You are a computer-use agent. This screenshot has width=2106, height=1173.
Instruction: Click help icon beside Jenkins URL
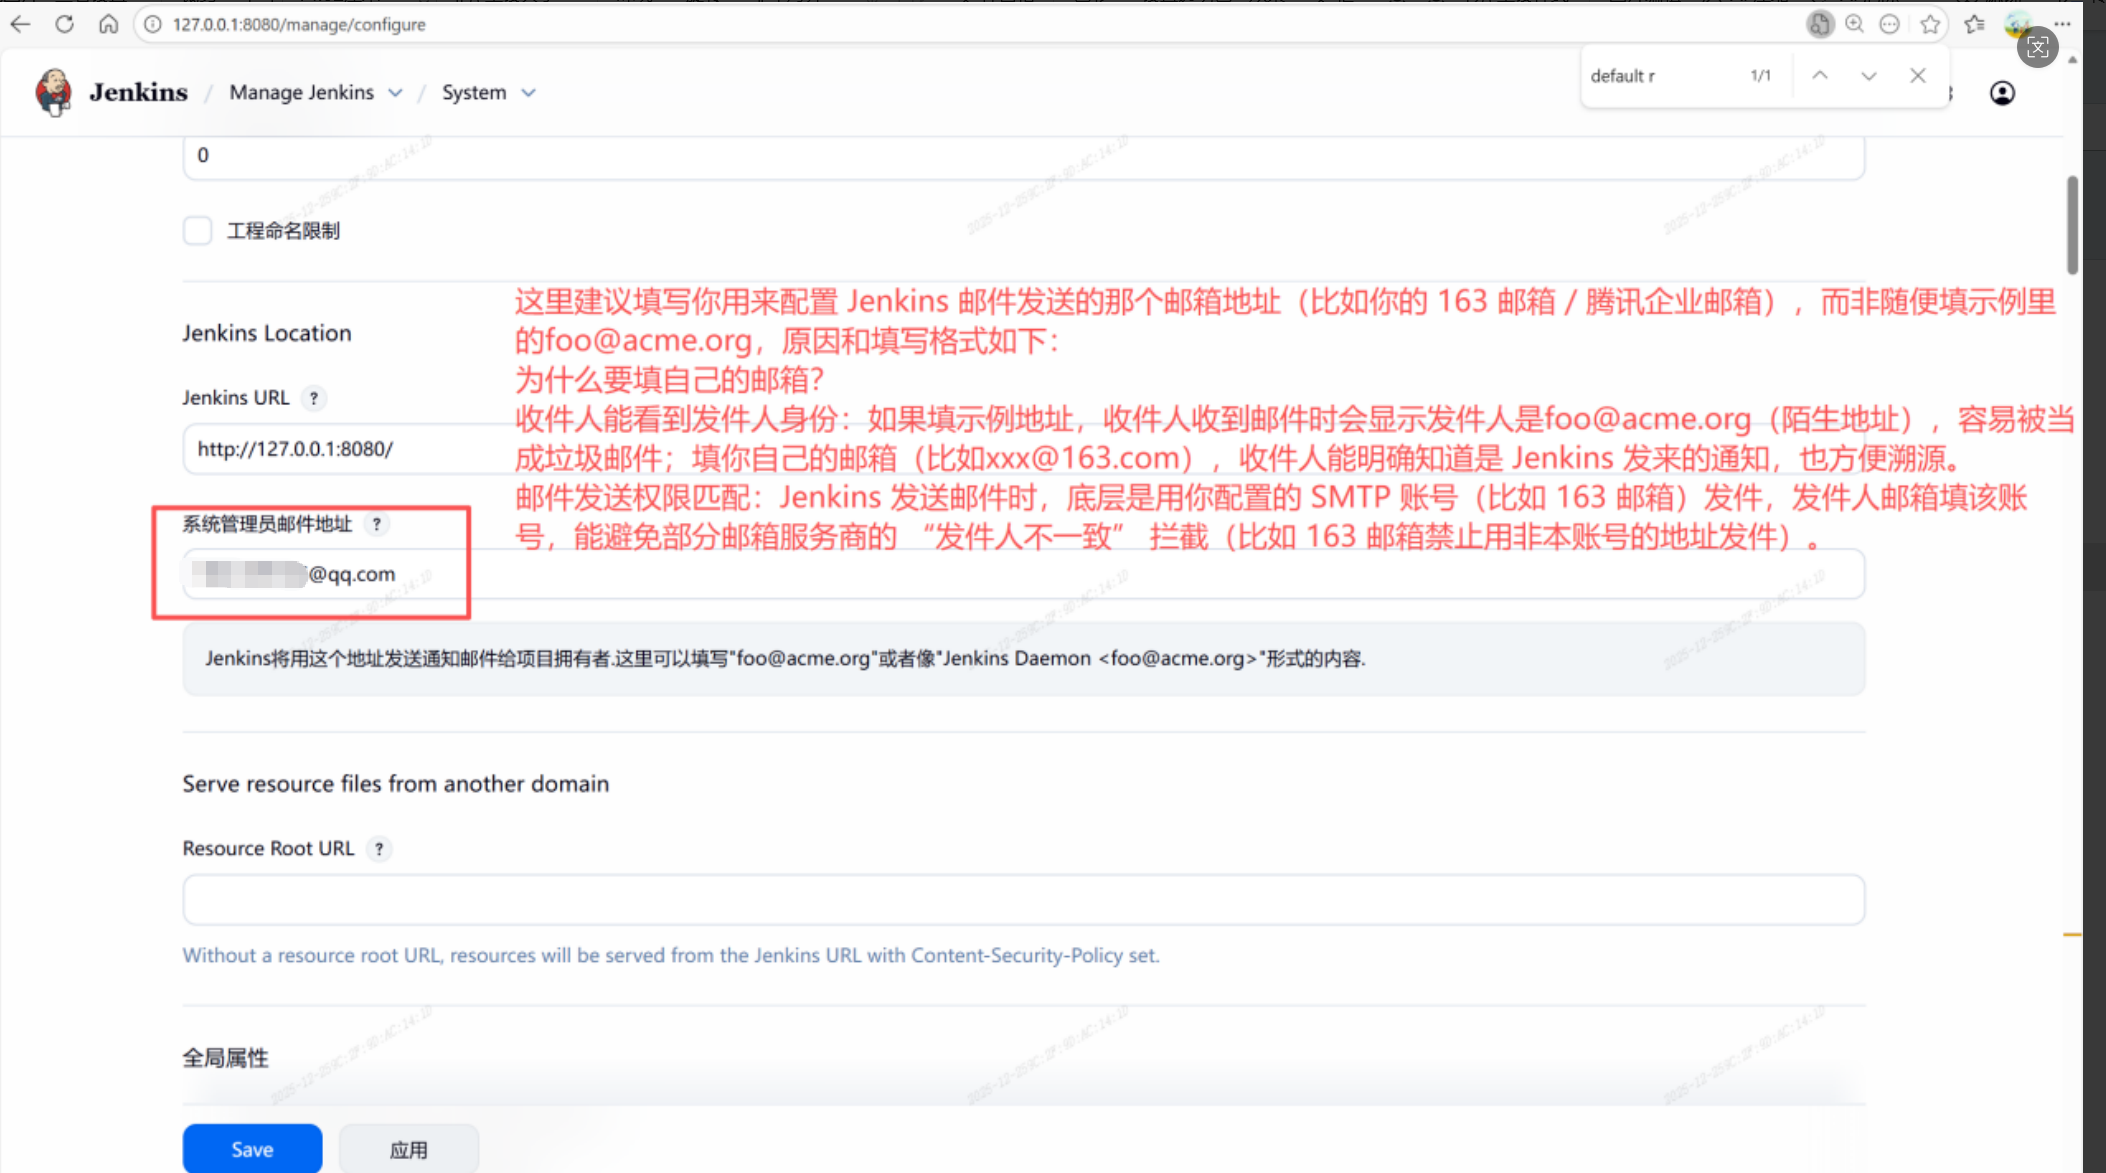coord(314,398)
